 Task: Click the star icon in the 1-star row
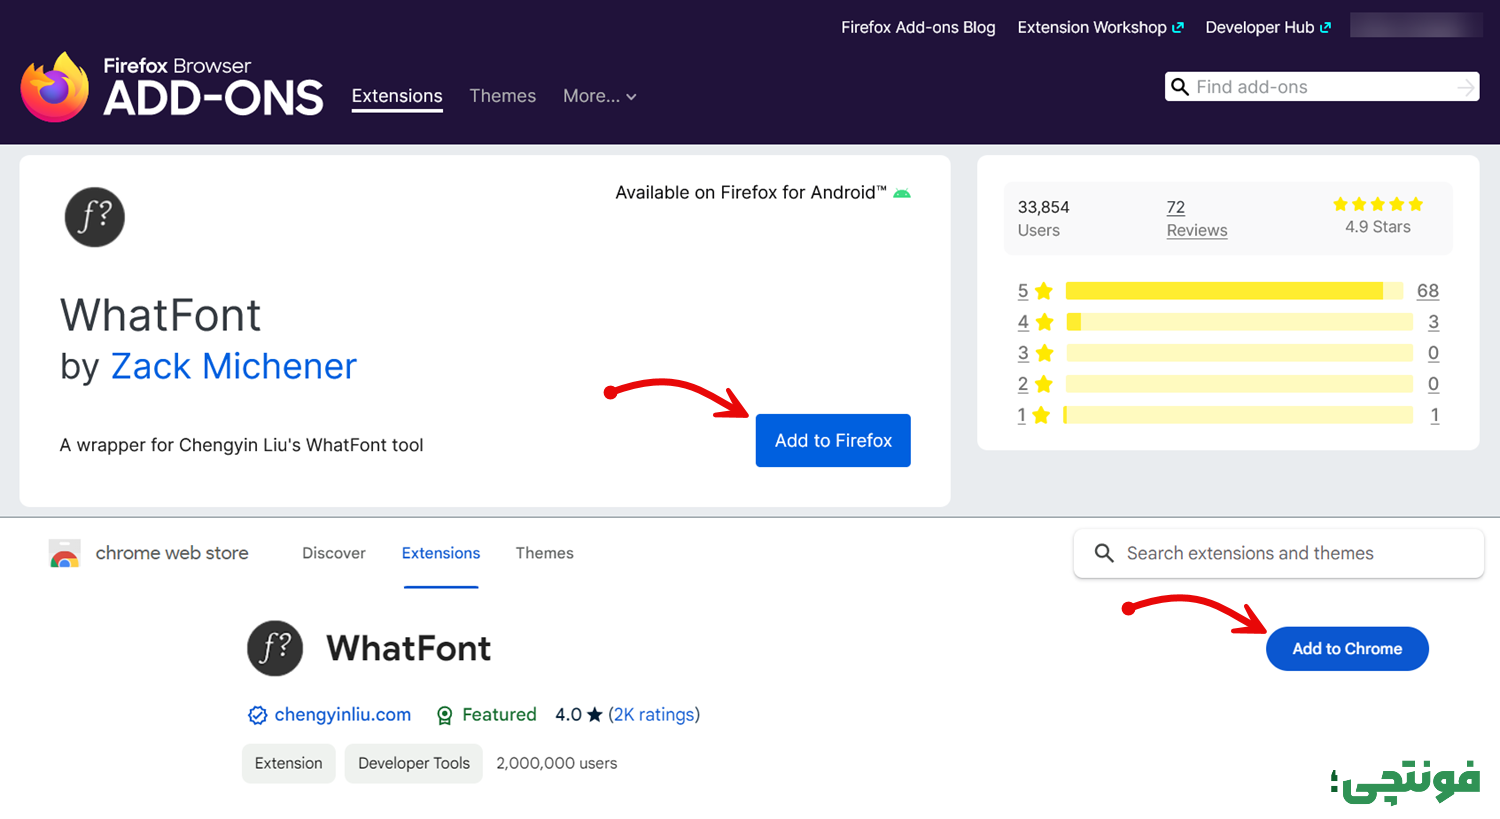1041,415
